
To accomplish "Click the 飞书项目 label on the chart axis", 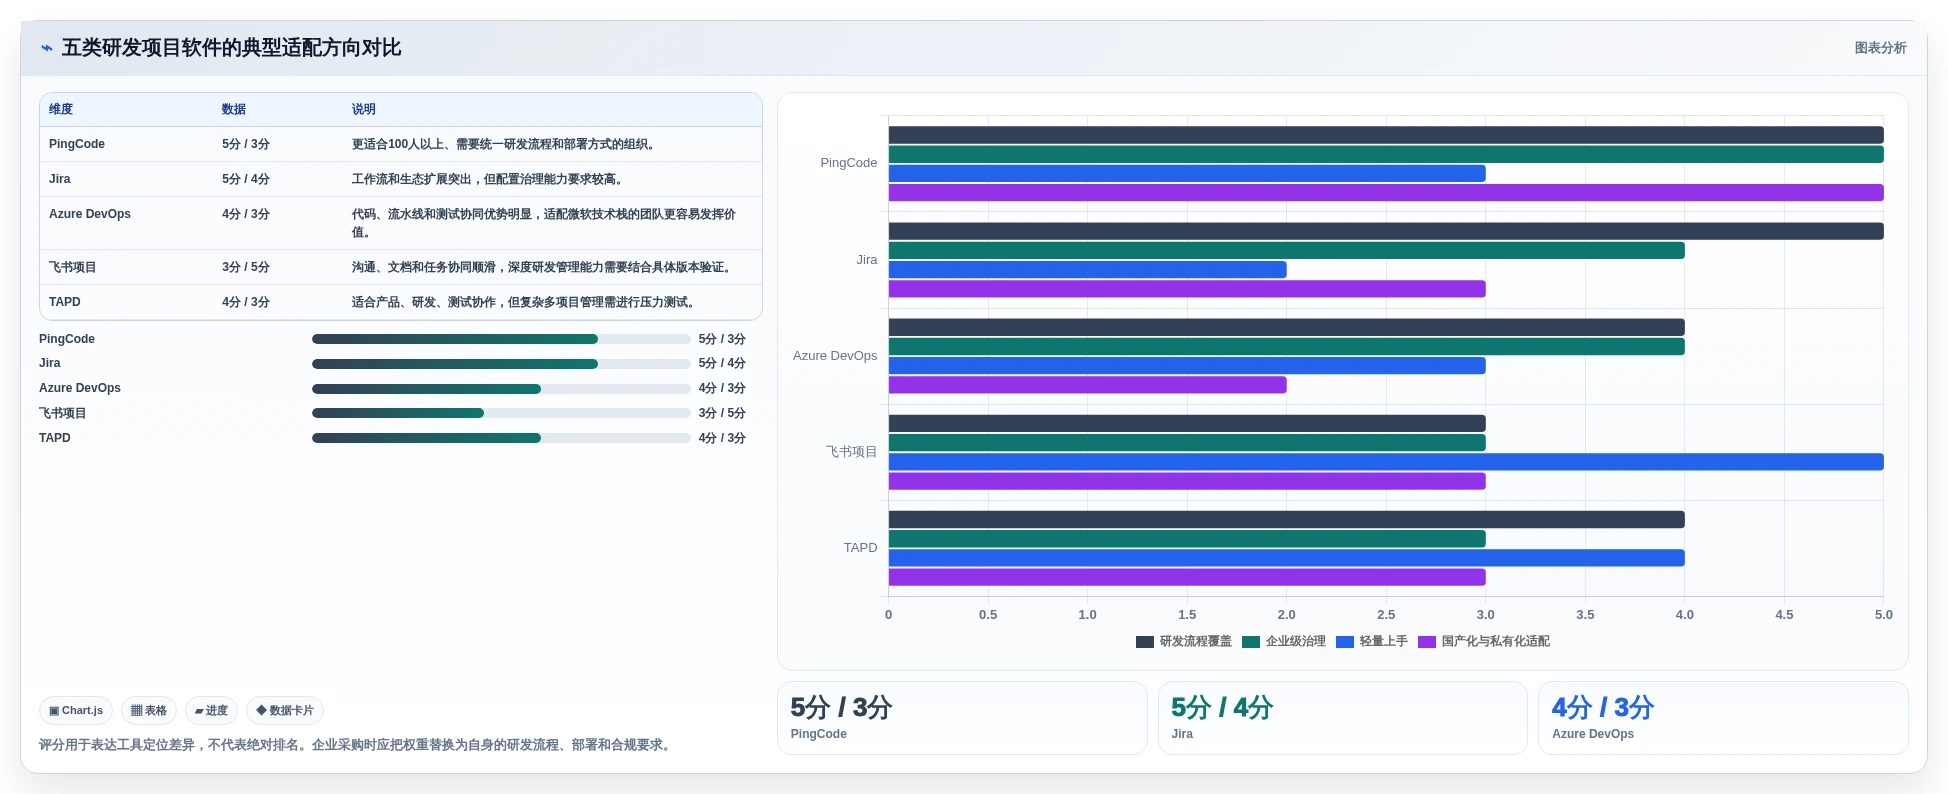I will 851,452.
